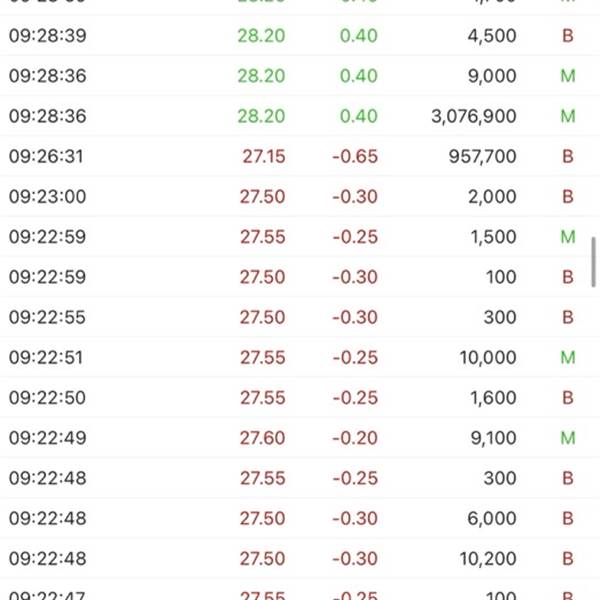This screenshot has width=600, height=600.
Task: Select the 09:22:48 row with 300 volume
Action: click(x=300, y=478)
